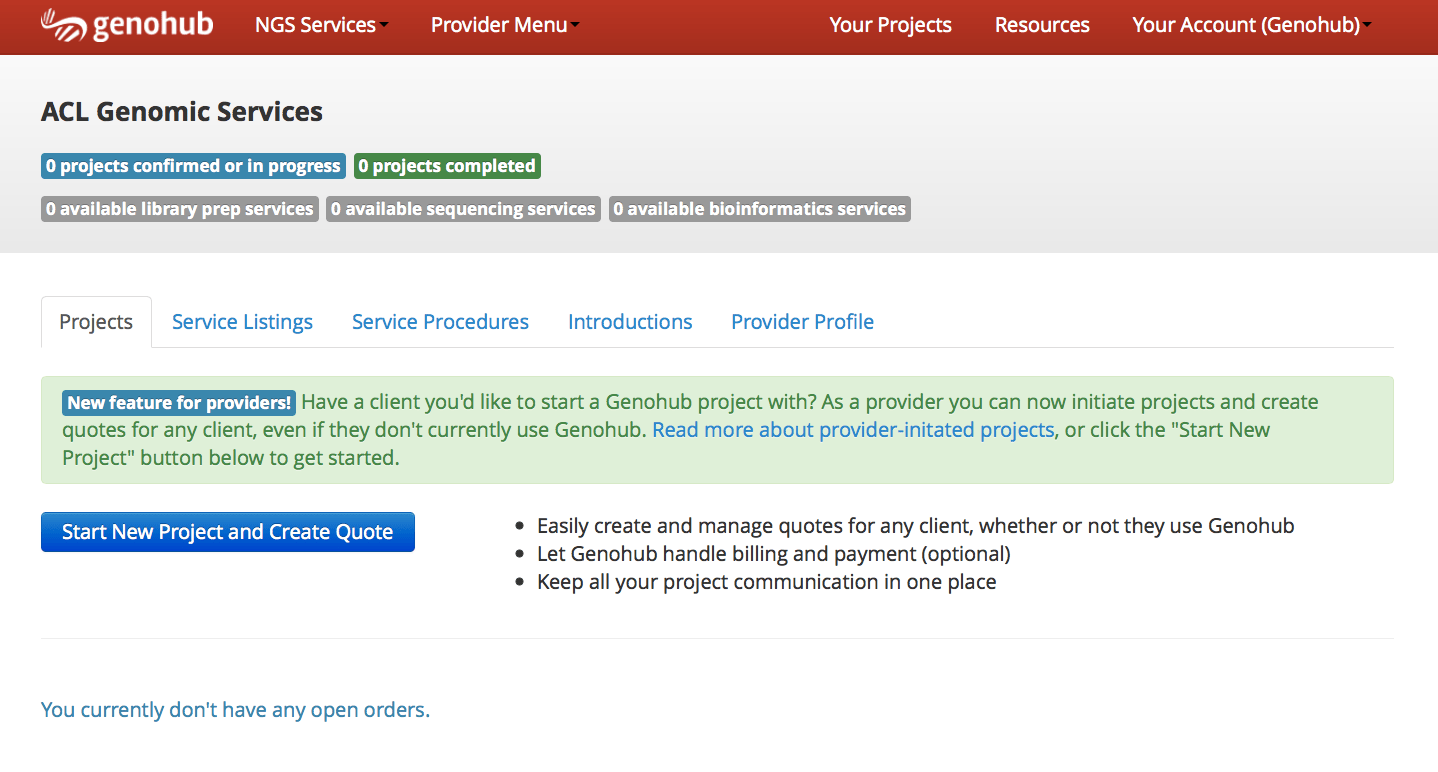Open the NGS Services dropdown
Image resolution: width=1438 pixels, height=772 pixels.
click(x=320, y=24)
